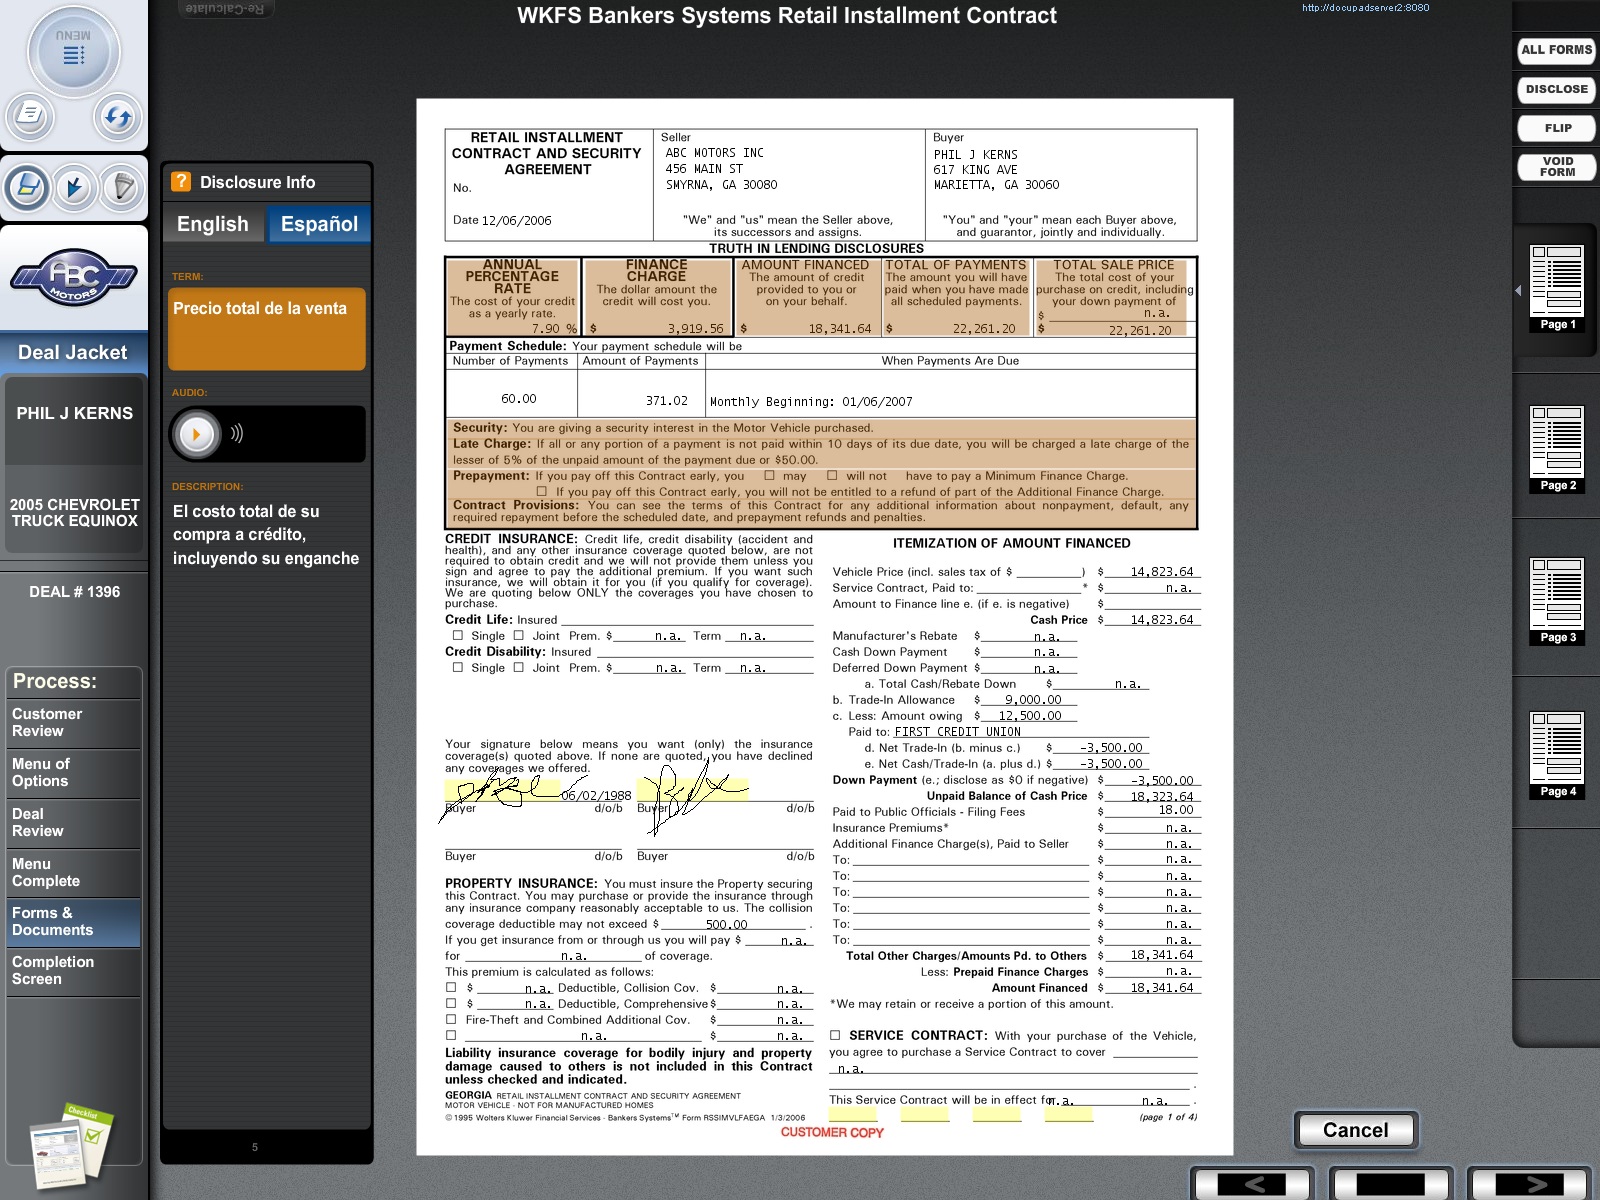Click the ALL FORMS button

[1556, 50]
